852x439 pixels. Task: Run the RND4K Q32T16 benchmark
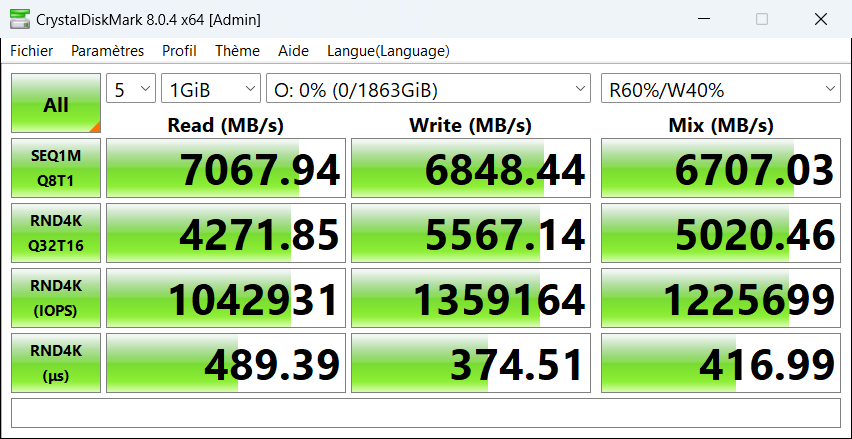[x=56, y=233]
